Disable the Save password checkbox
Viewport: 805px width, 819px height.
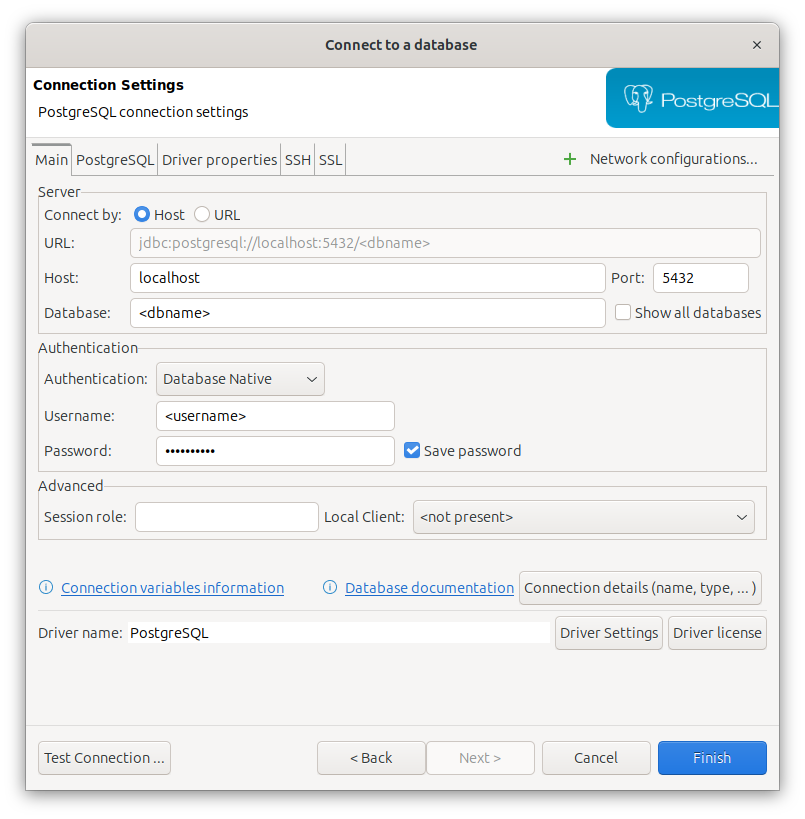(x=412, y=450)
